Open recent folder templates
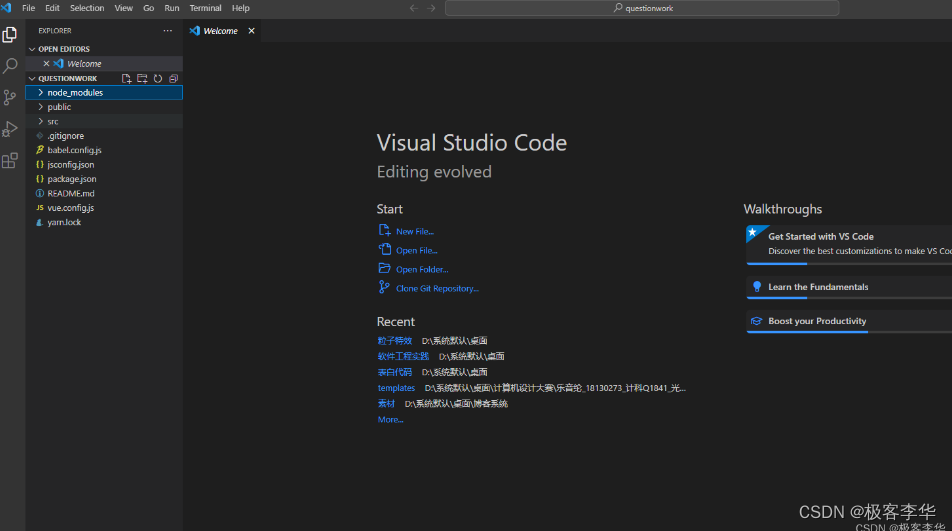Screen dimensions: 952x531 click(396, 388)
